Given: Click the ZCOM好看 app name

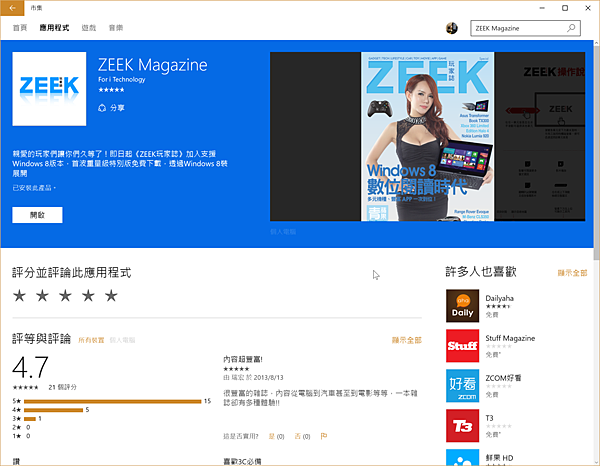Looking at the screenshot, I should tap(503, 378).
